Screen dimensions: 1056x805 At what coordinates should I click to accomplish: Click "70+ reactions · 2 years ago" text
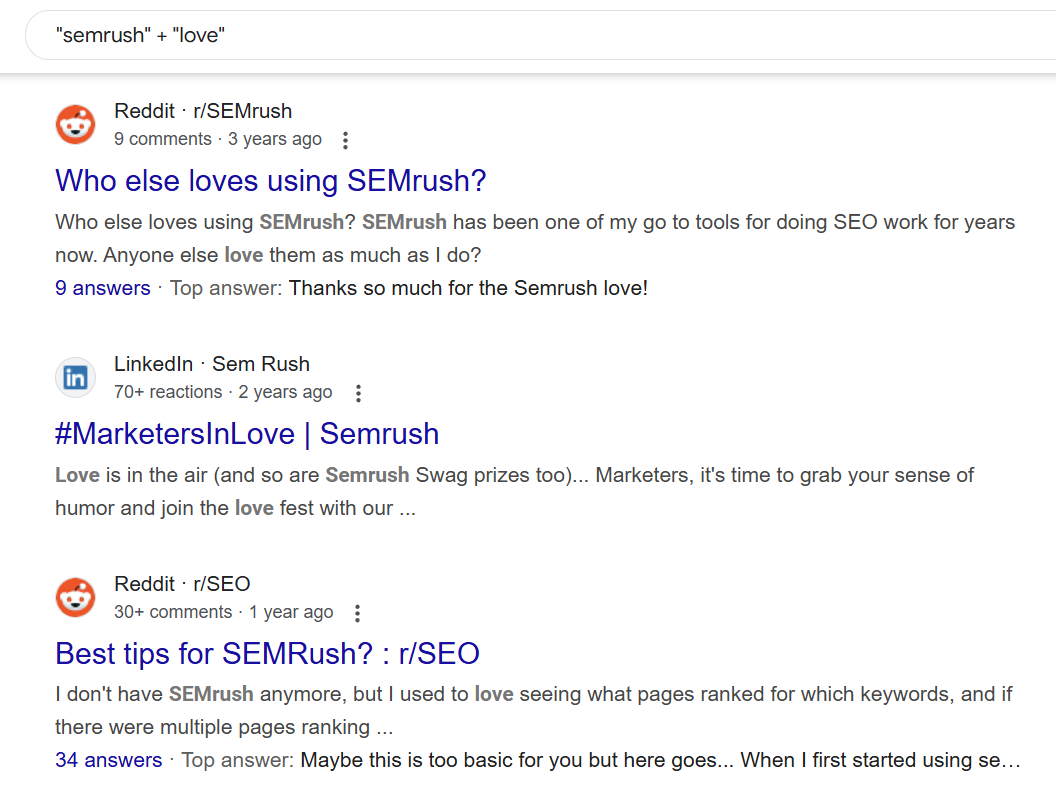pos(223,392)
